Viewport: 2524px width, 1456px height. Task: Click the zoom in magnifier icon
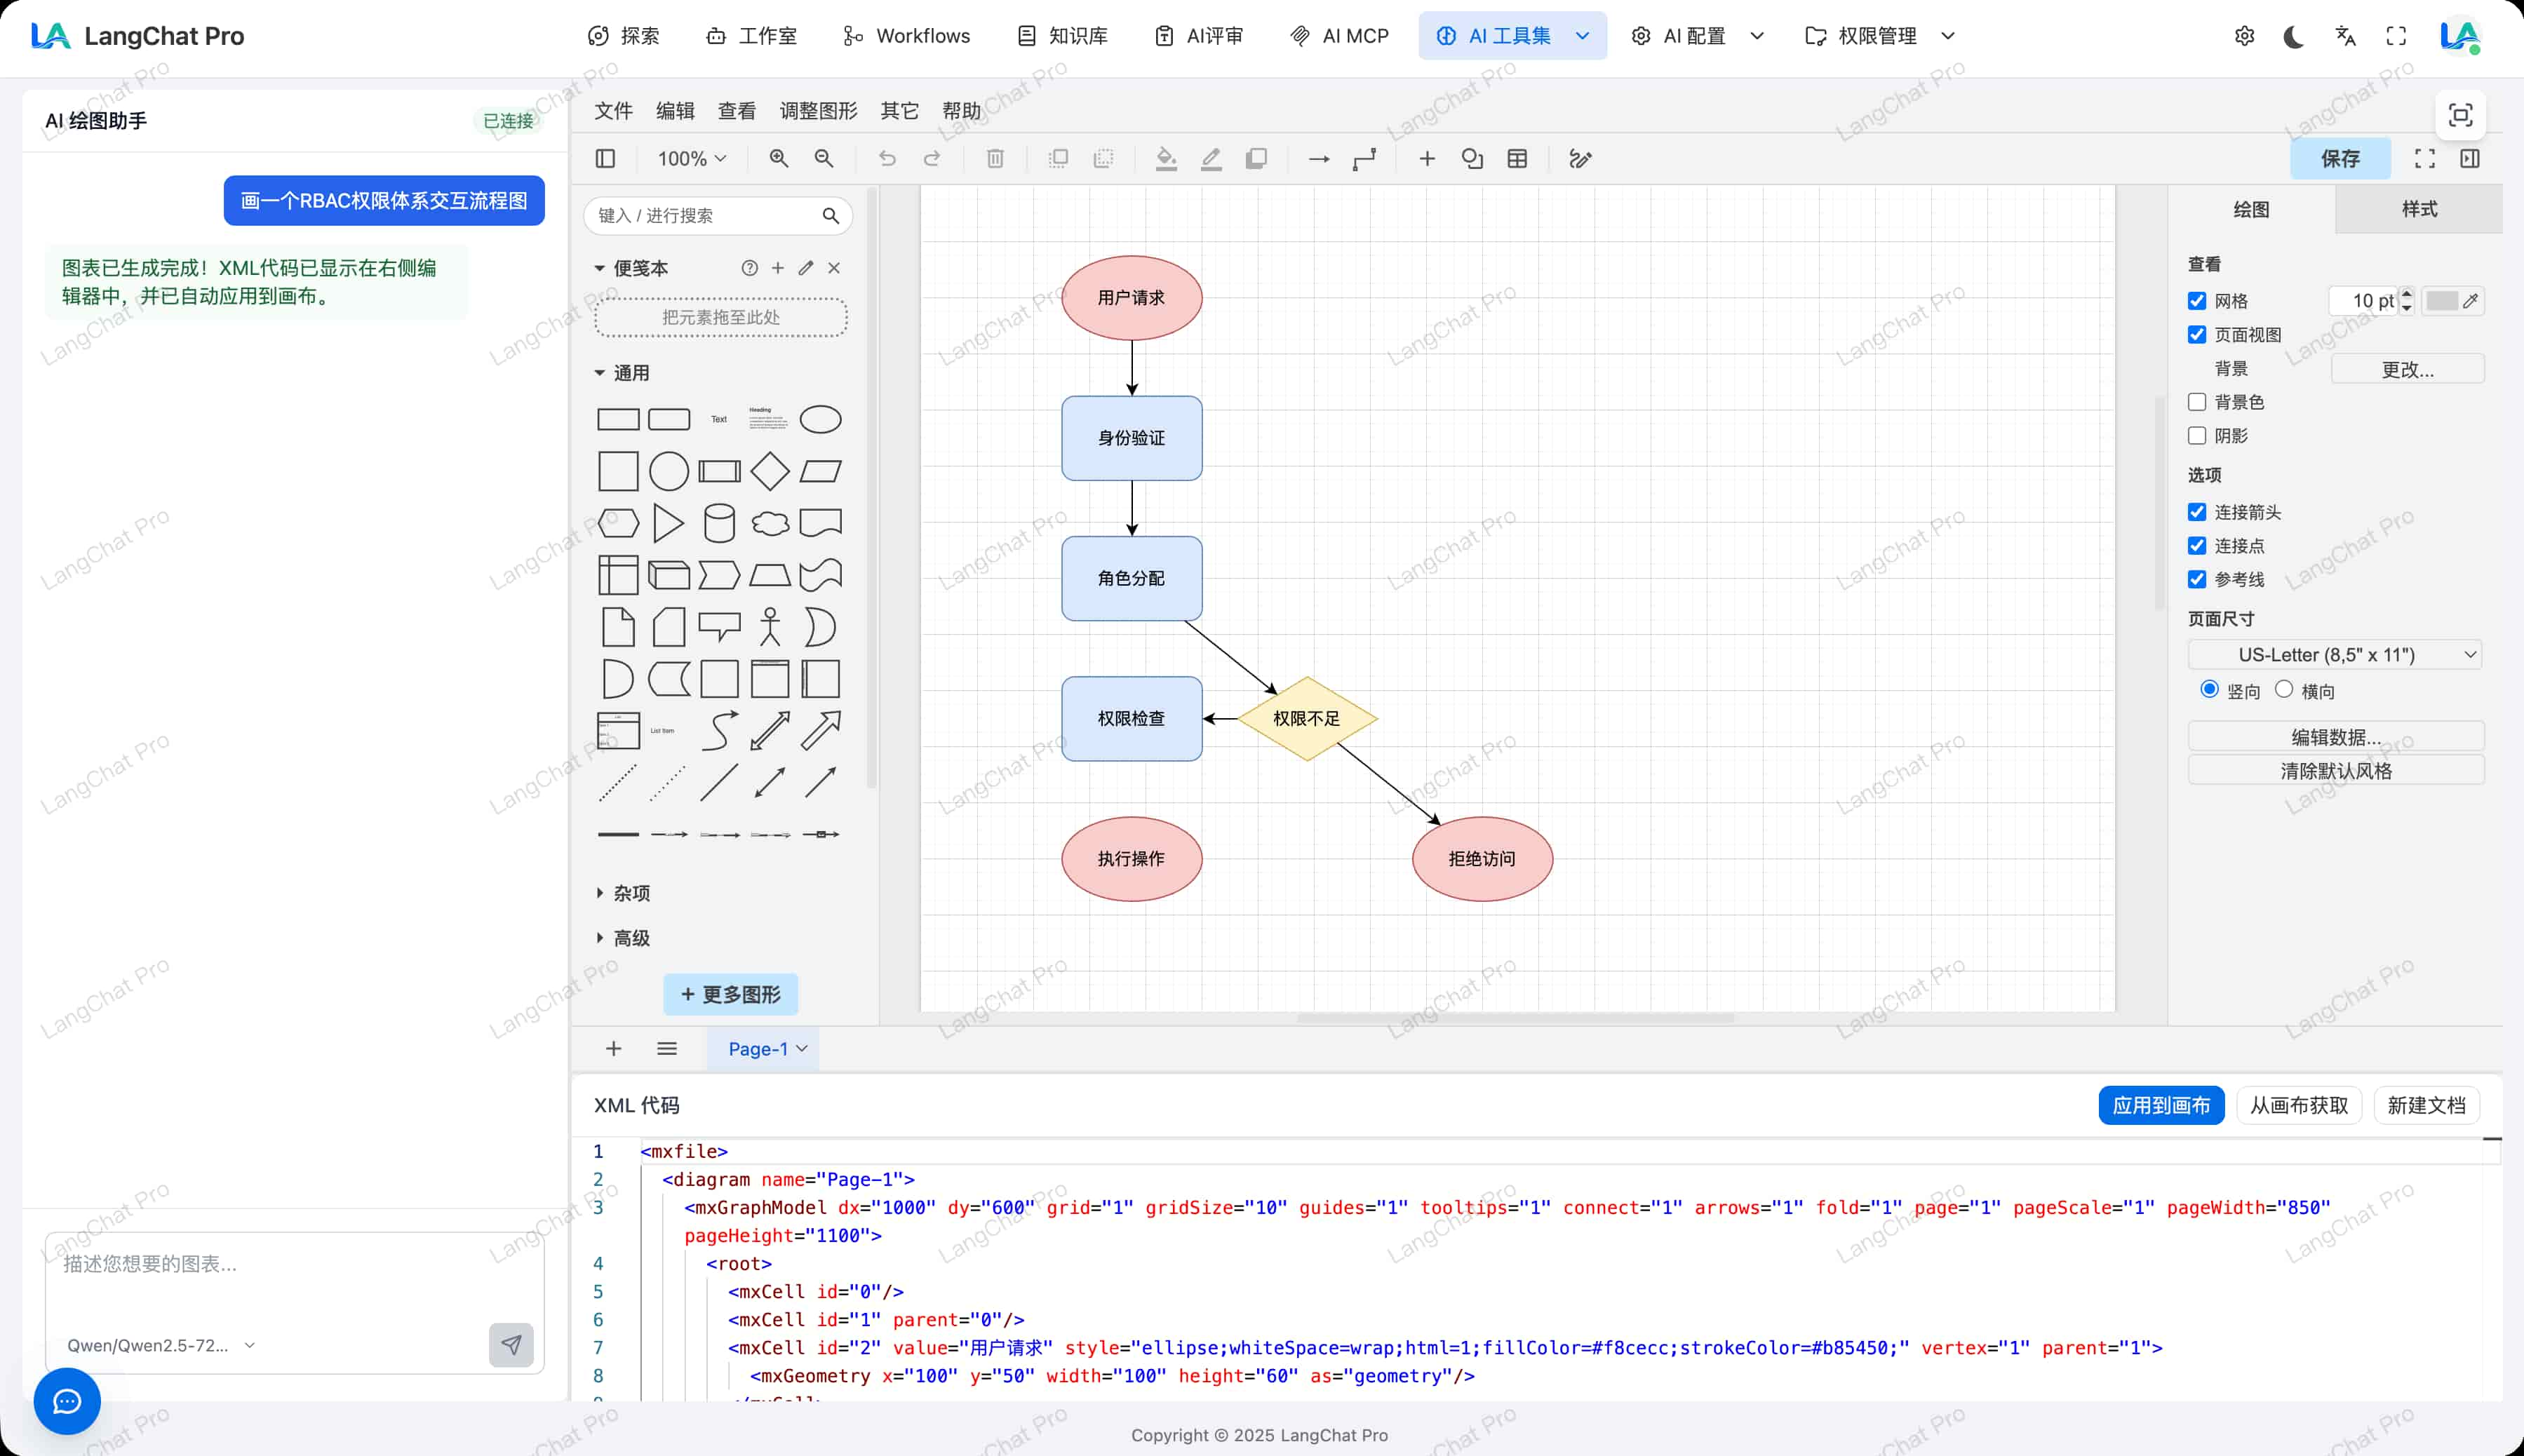(x=779, y=158)
